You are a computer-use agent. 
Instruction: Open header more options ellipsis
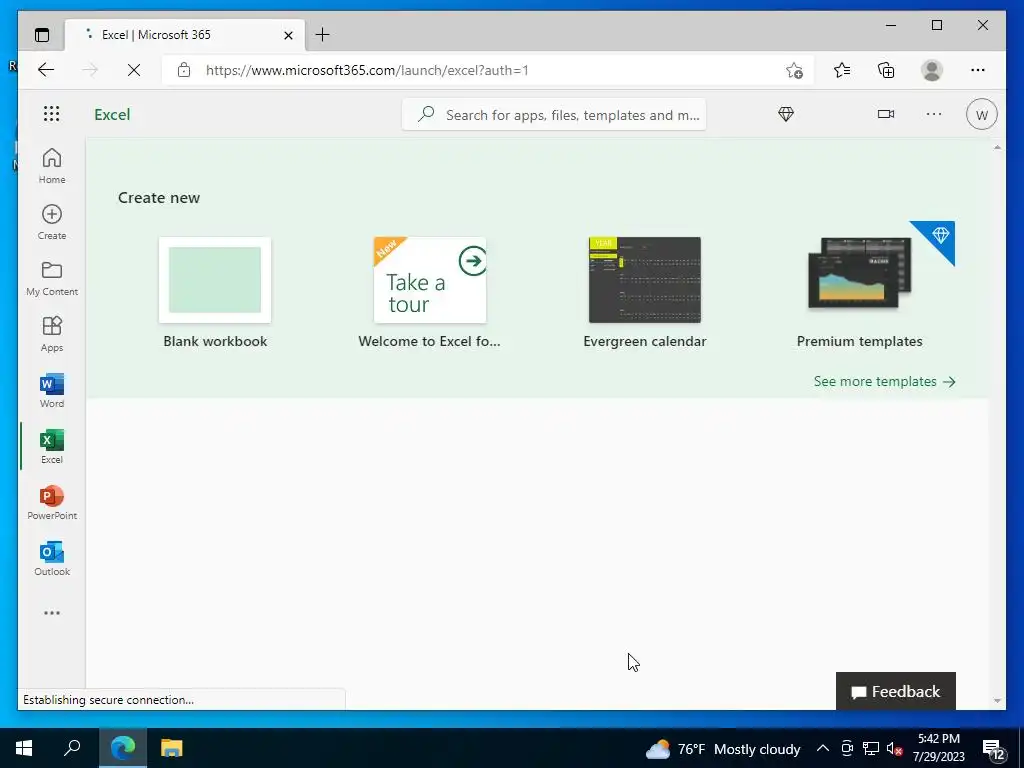coord(934,114)
